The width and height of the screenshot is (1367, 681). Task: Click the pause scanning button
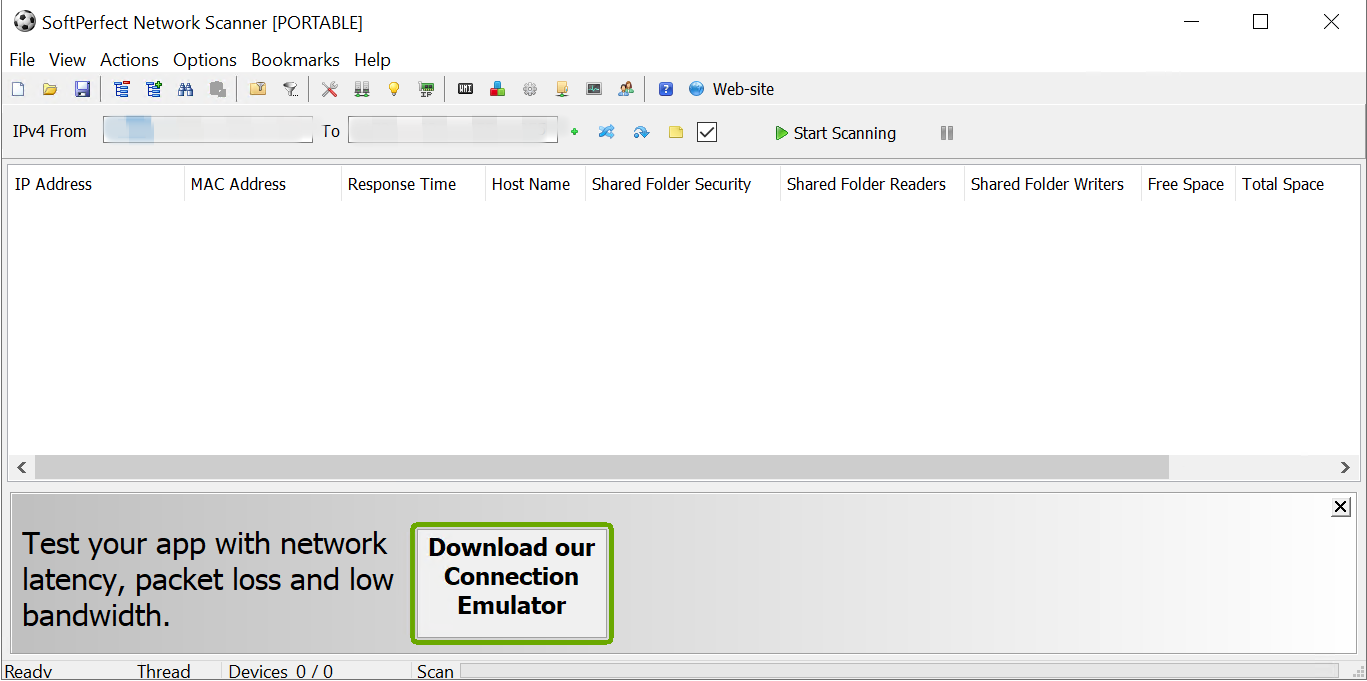[947, 133]
